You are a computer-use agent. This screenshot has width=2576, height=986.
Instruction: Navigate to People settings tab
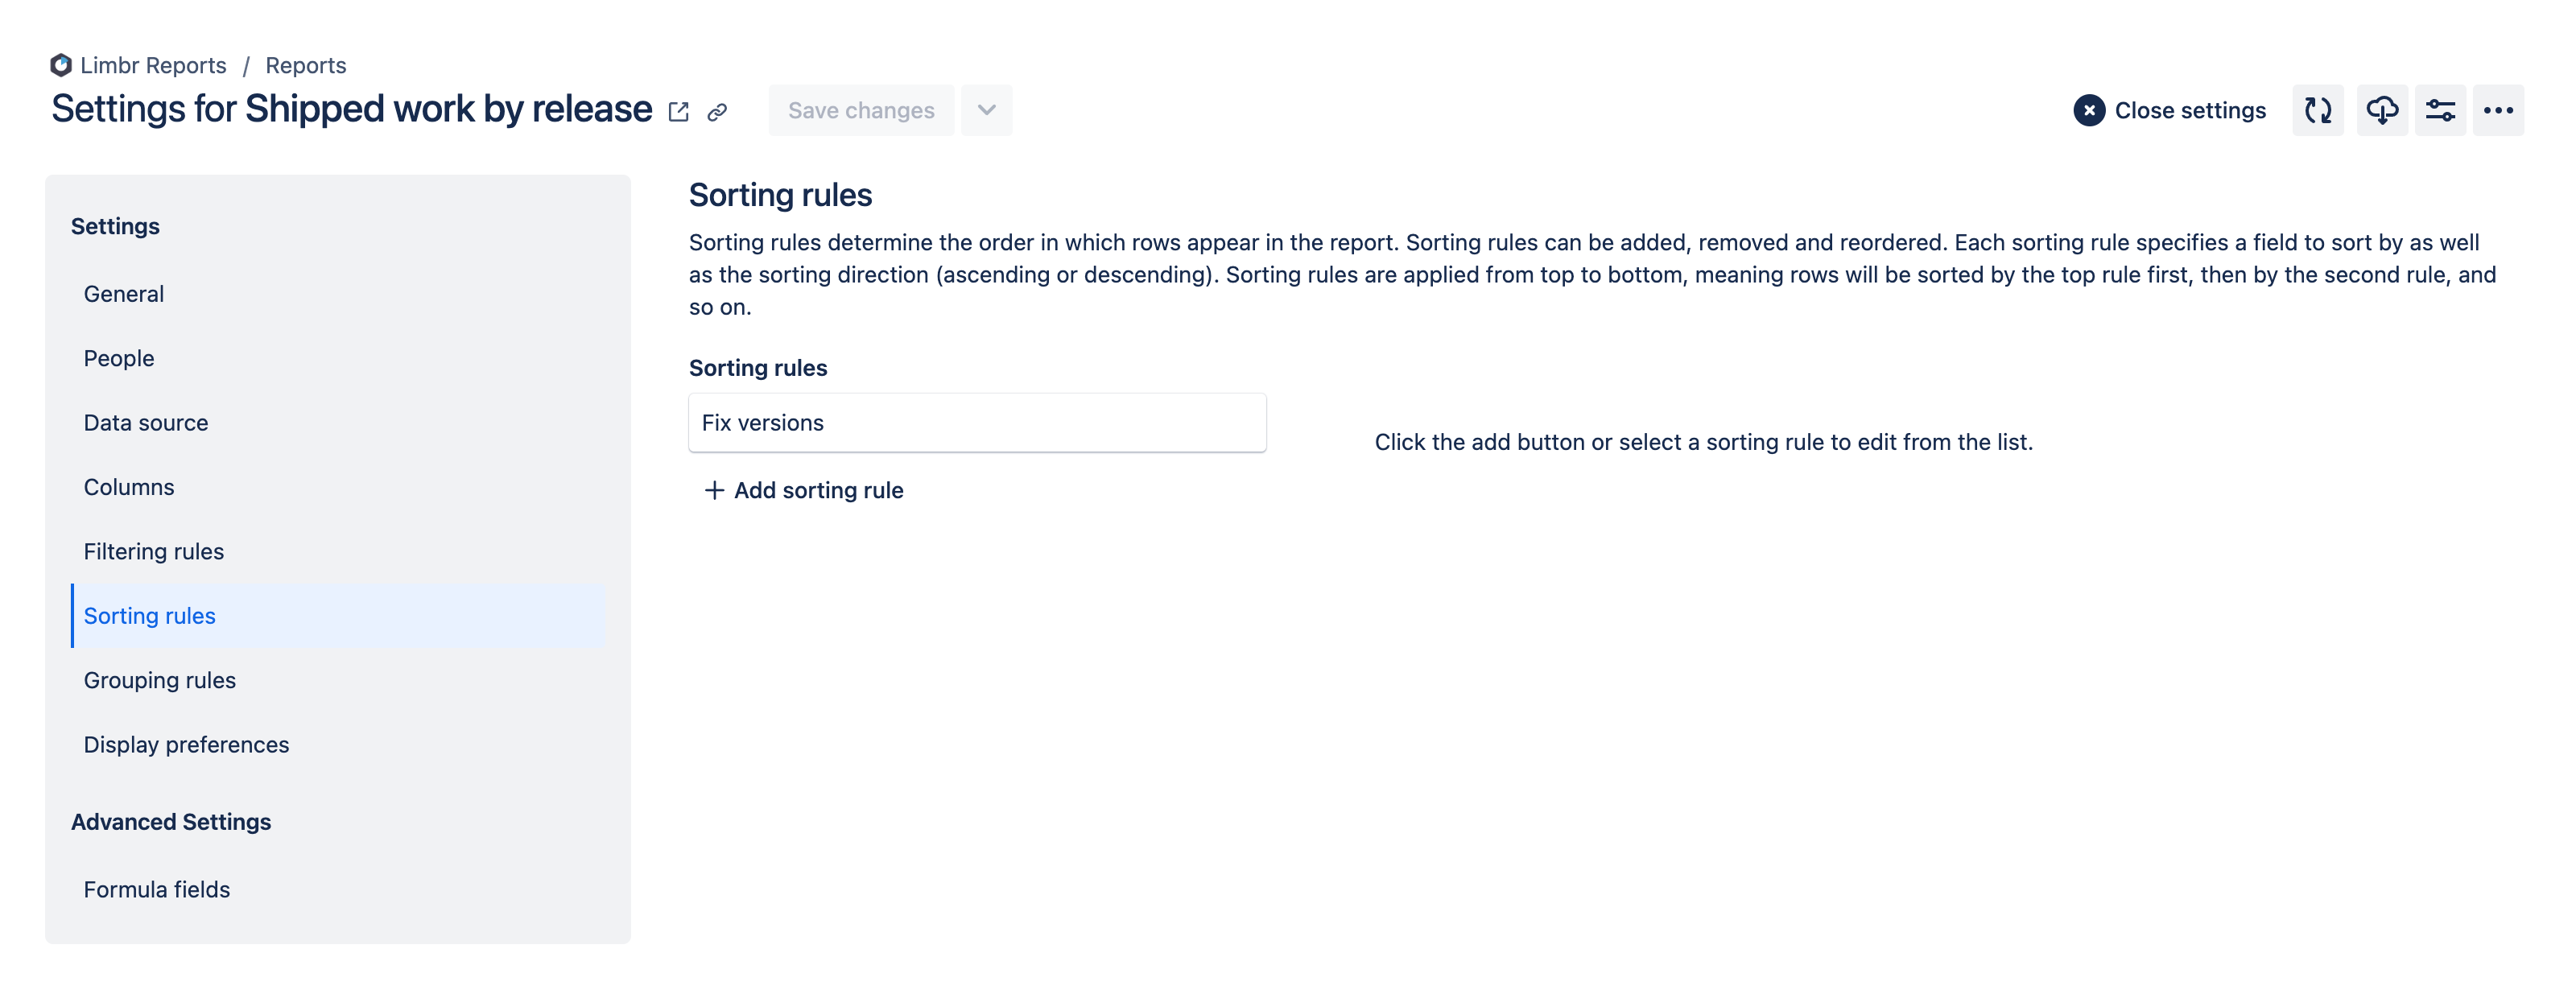point(118,357)
